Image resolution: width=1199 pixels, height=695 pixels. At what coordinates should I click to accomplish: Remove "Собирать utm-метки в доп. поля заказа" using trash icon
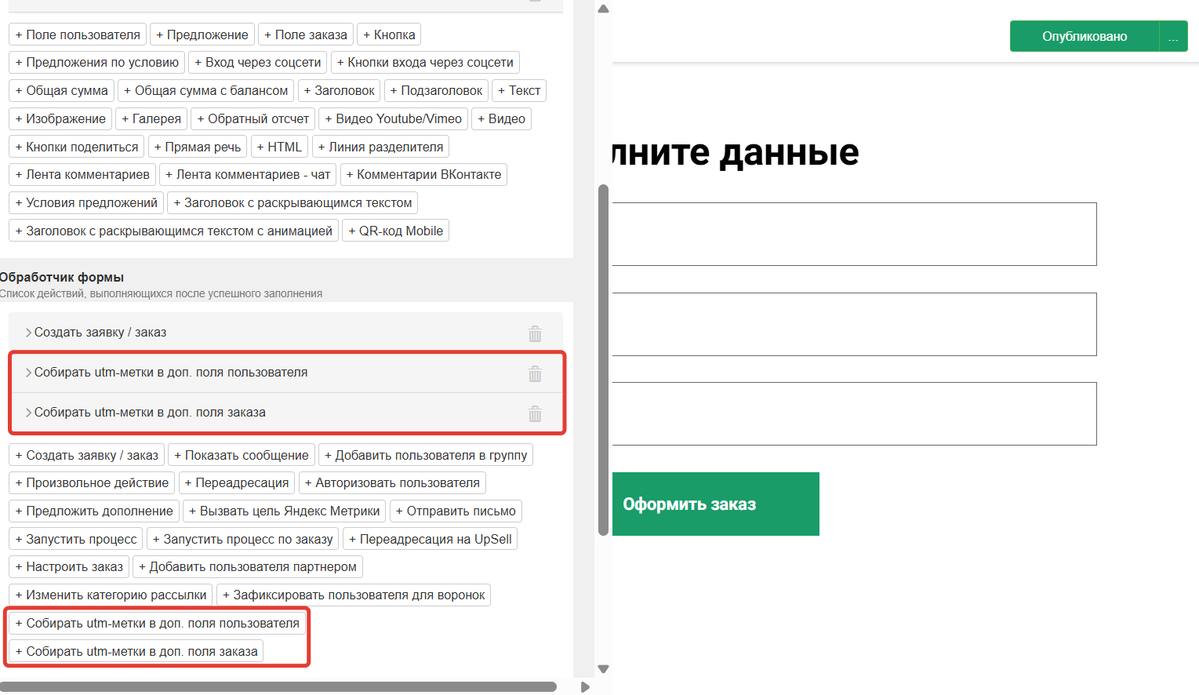[x=535, y=413]
